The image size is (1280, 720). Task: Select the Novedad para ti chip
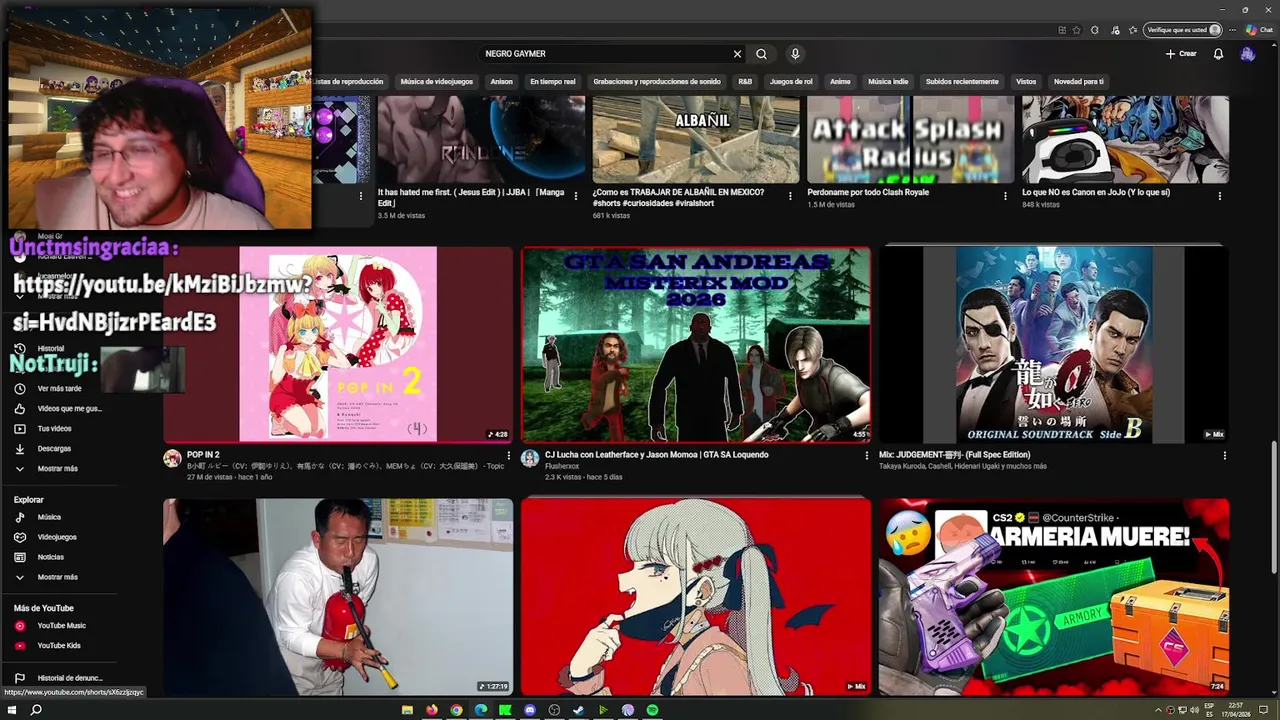click(1079, 82)
